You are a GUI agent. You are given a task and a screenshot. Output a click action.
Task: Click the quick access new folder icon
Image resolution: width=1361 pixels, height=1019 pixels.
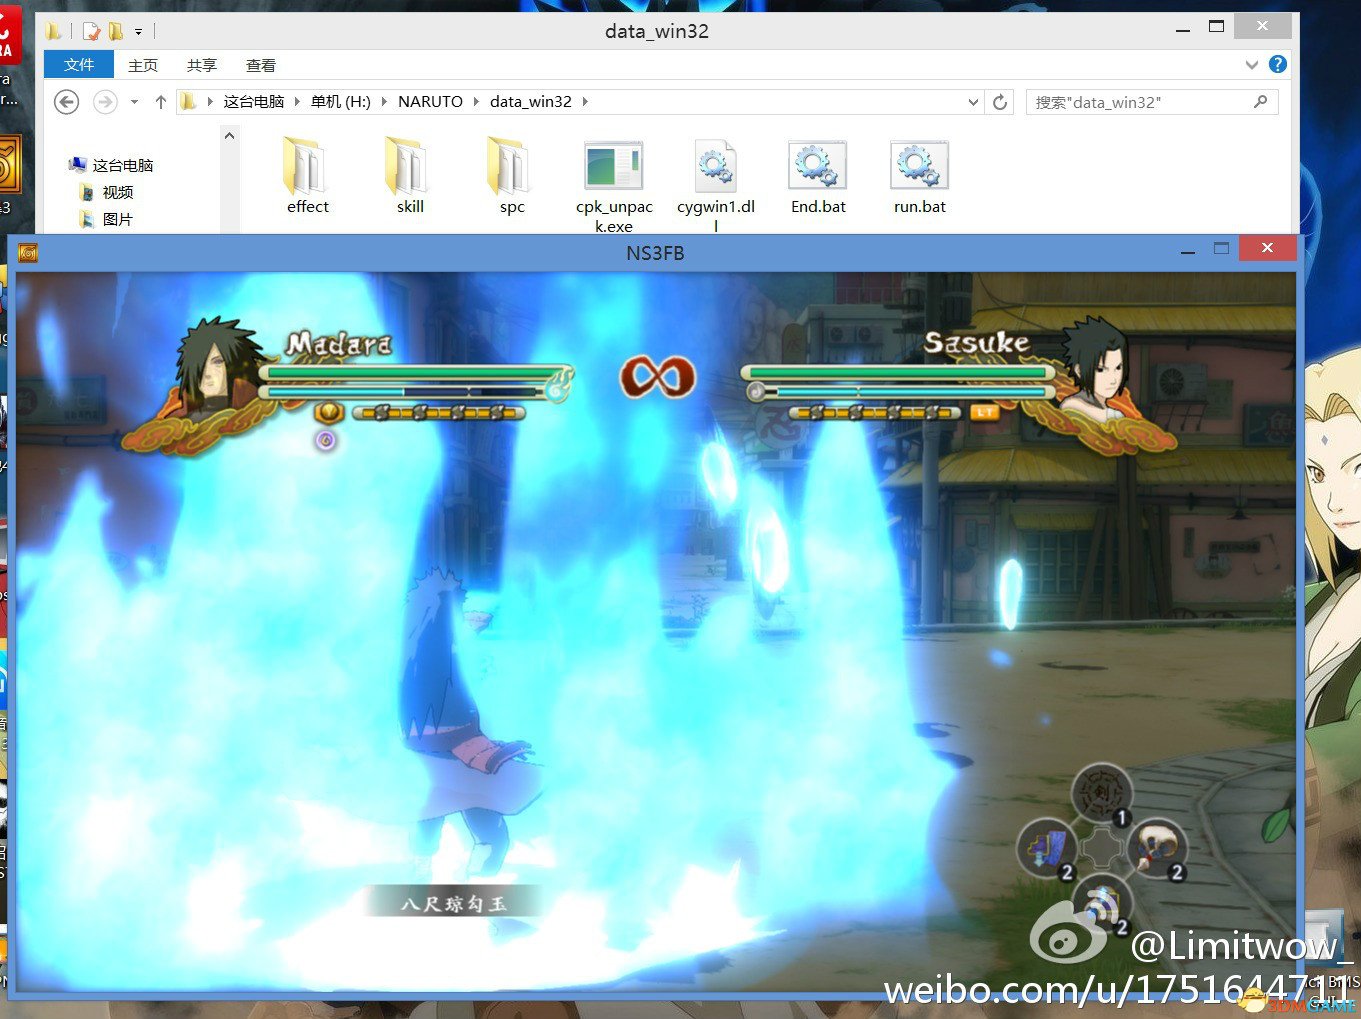click(116, 31)
